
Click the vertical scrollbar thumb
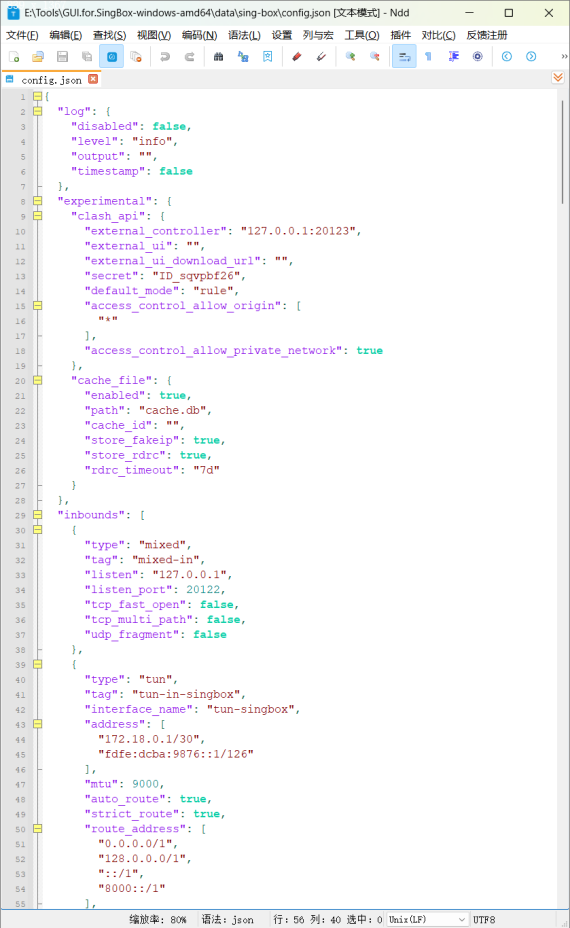pyautogui.click(x=562, y=153)
